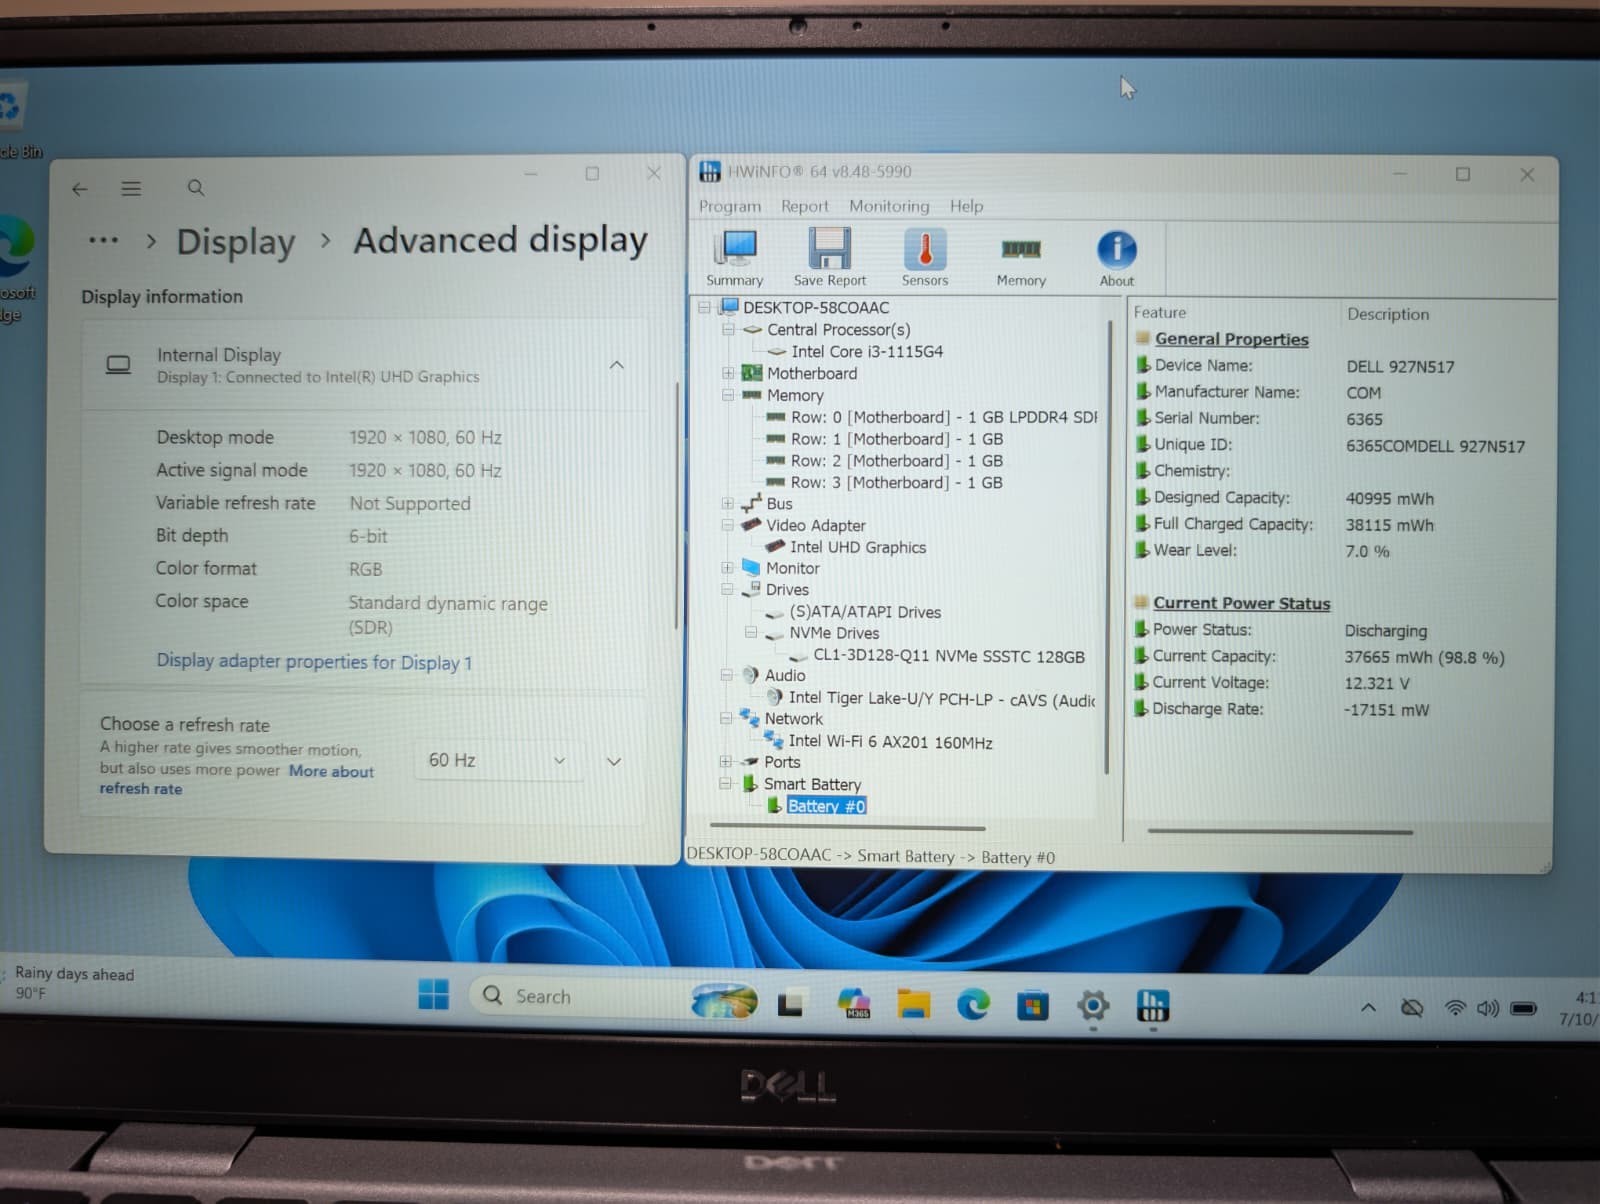This screenshot has height=1204, width=1600.
Task: Open File Explorer from the taskbar
Action: click(x=913, y=1003)
